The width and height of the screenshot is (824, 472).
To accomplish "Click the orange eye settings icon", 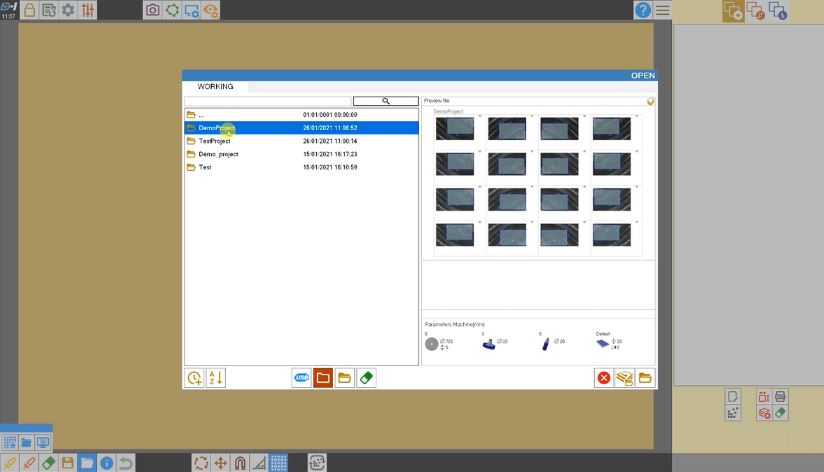I will [x=211, y=10].
